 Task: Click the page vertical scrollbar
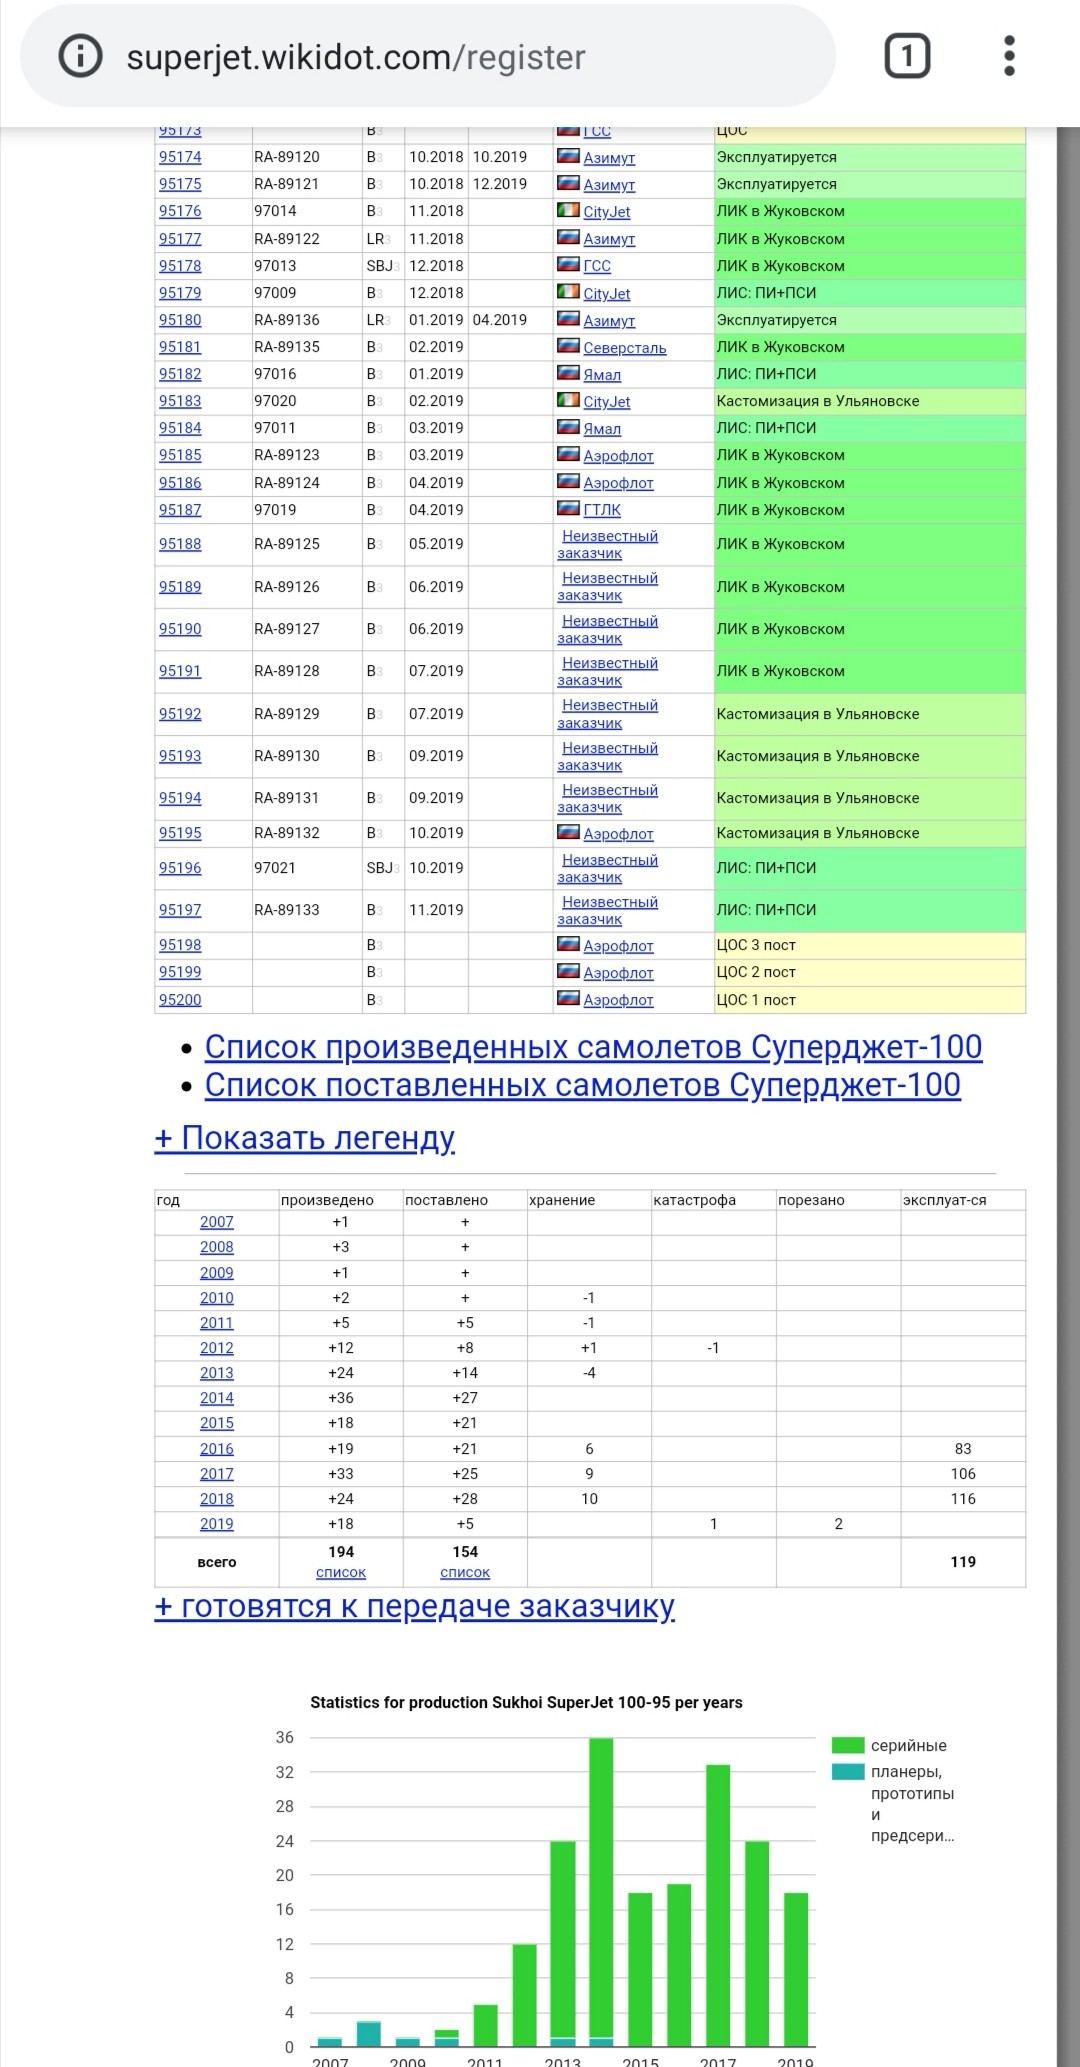coord(1068,1097)
